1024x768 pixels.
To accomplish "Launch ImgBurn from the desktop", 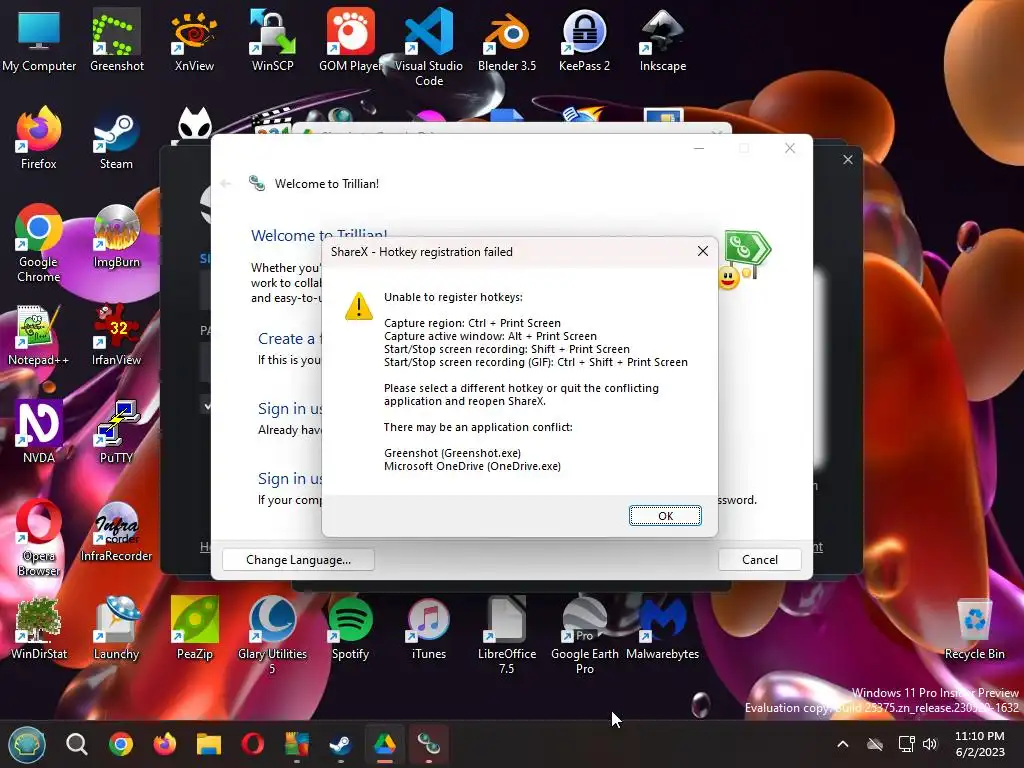I will coord(116,236).
